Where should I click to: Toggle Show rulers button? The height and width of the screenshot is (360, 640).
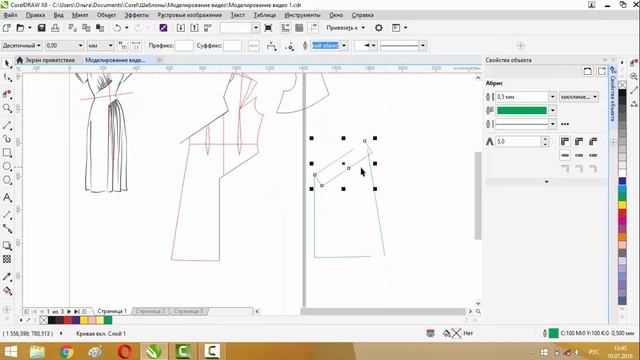285,28
